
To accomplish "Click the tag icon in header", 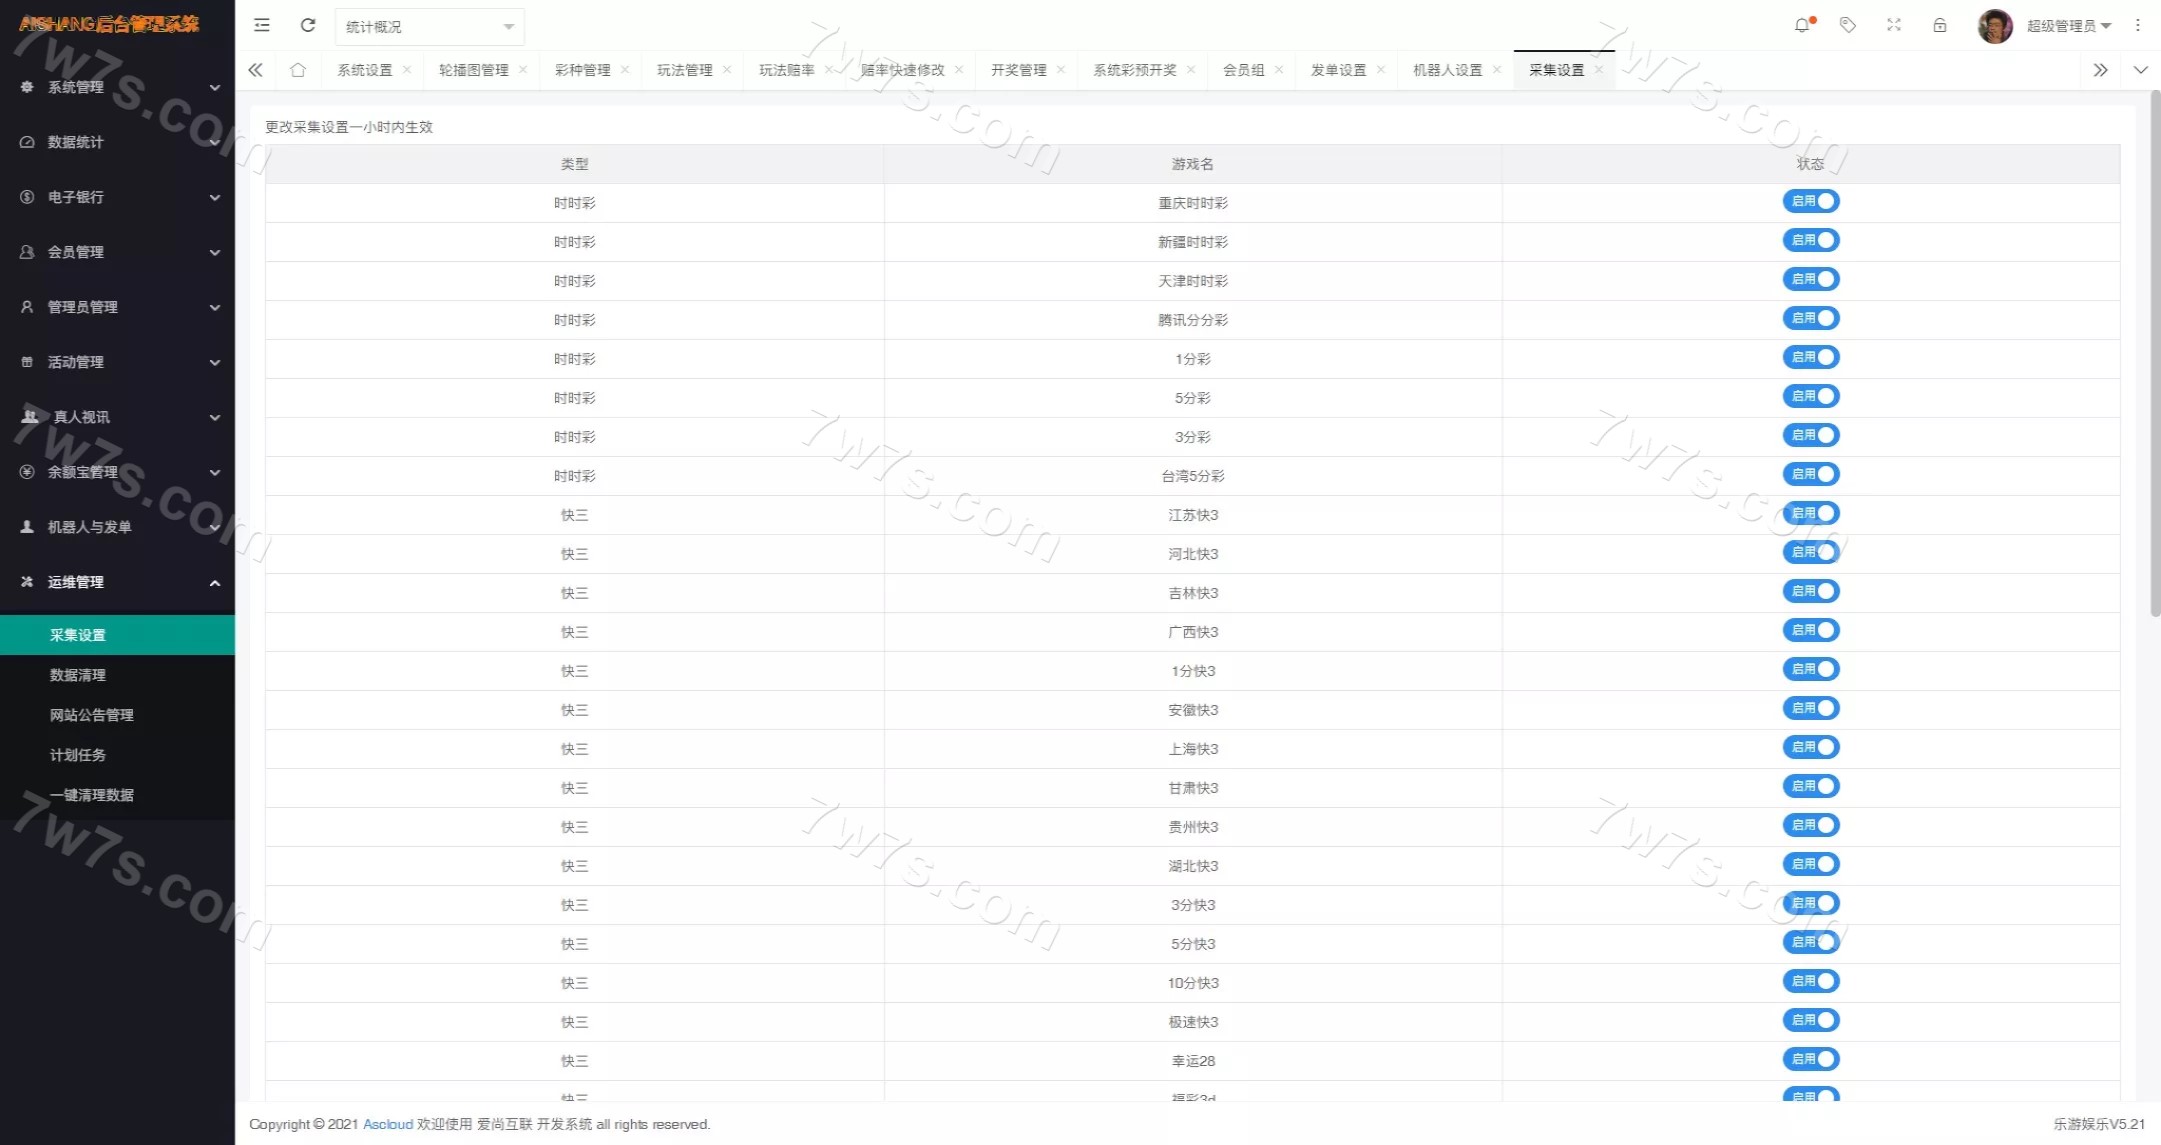I will (x=1848, y=26).
